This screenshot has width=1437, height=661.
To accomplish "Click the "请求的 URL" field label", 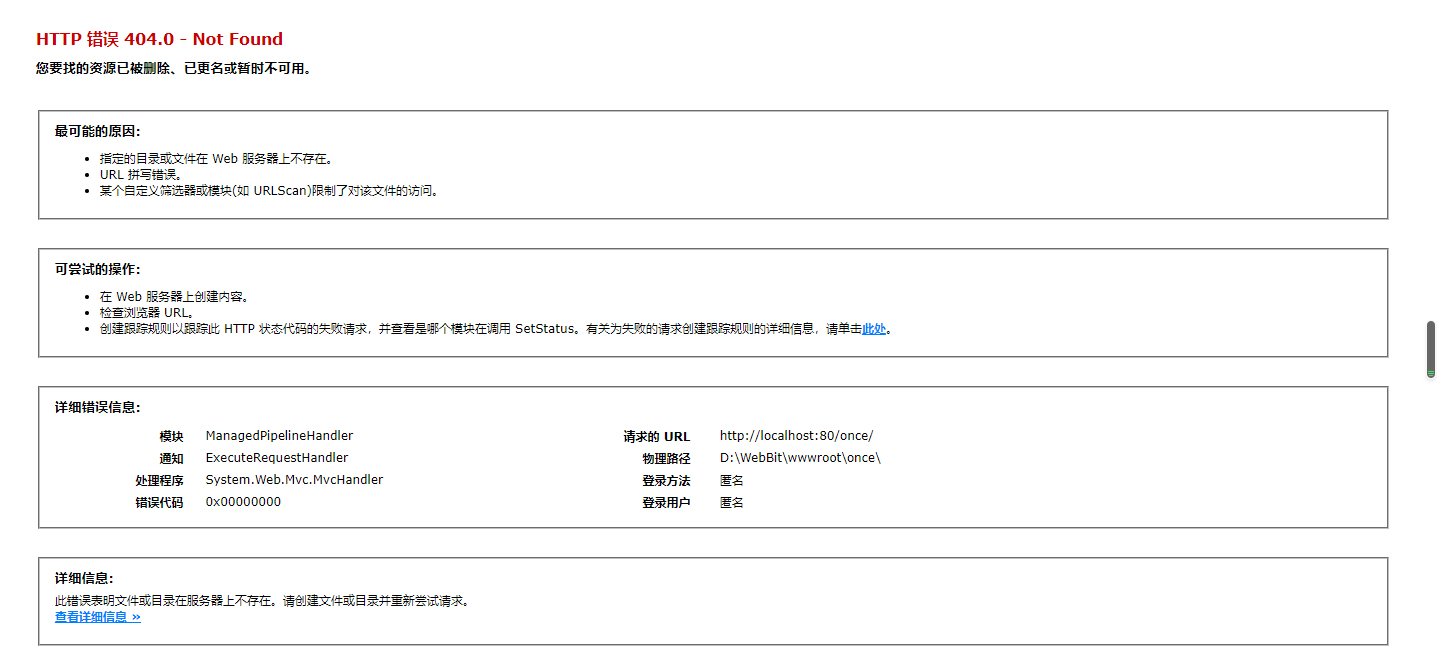I will 656,437.
